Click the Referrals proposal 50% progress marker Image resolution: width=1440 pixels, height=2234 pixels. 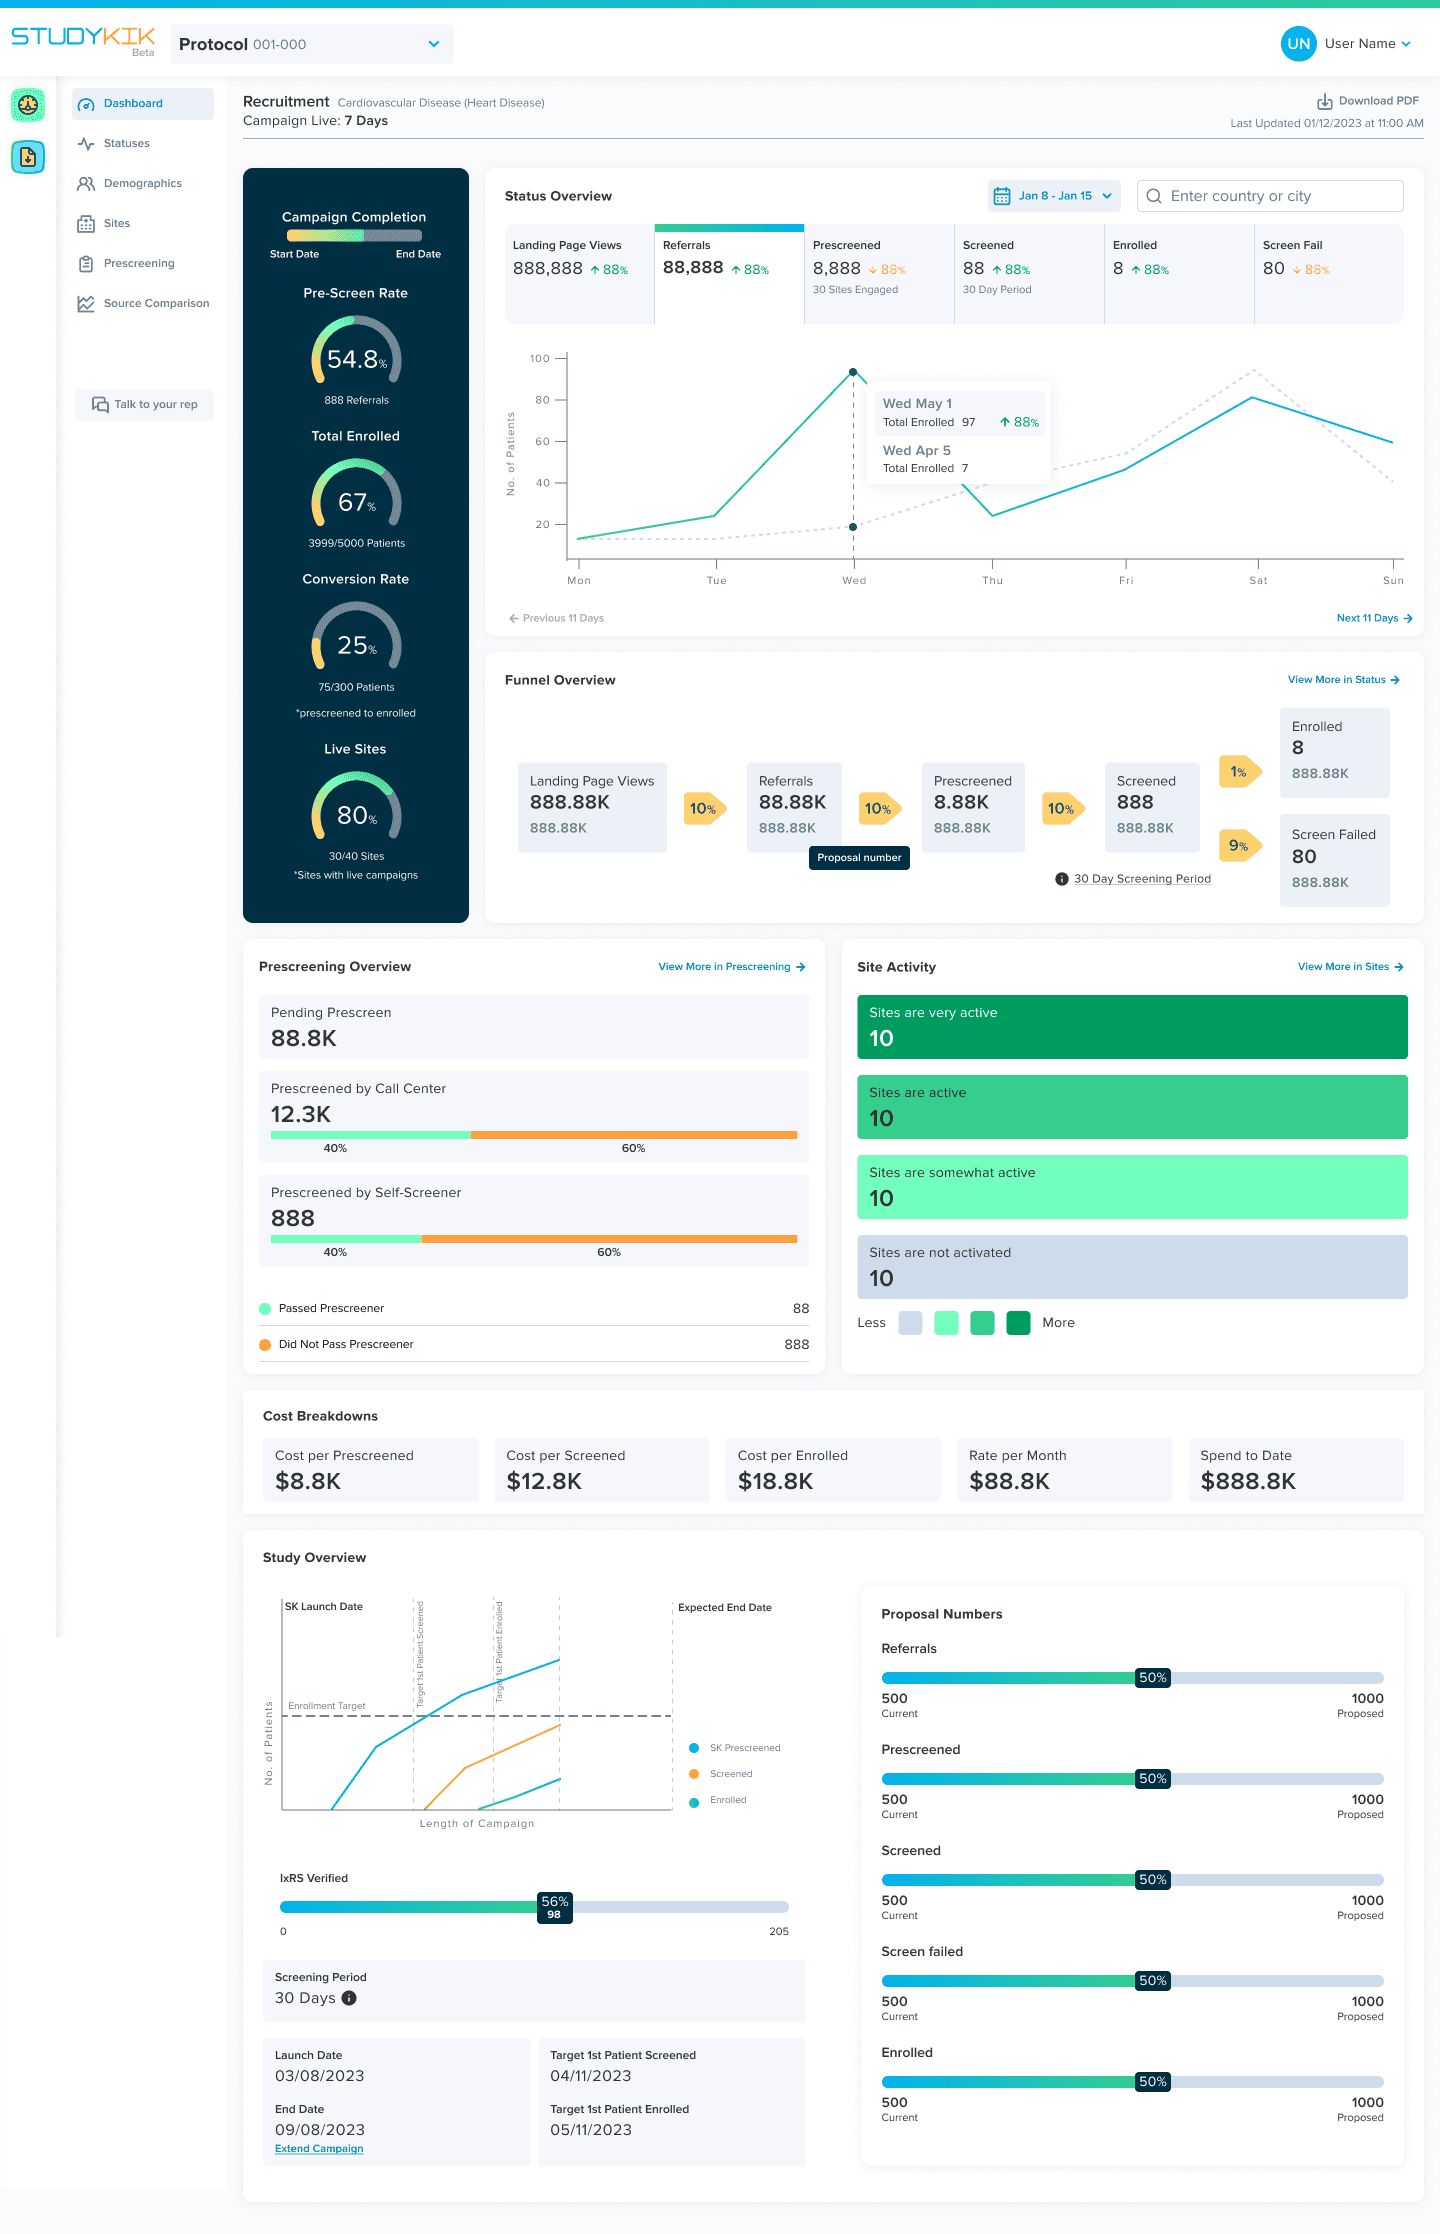[1153, 1678]
